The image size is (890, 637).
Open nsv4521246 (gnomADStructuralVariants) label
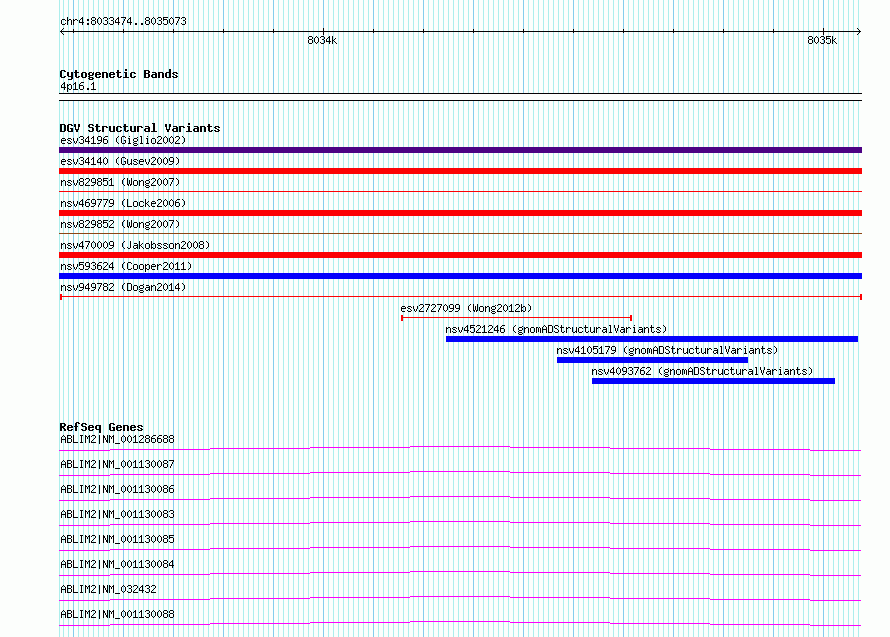pyautogui.click(x=556, y=329)
